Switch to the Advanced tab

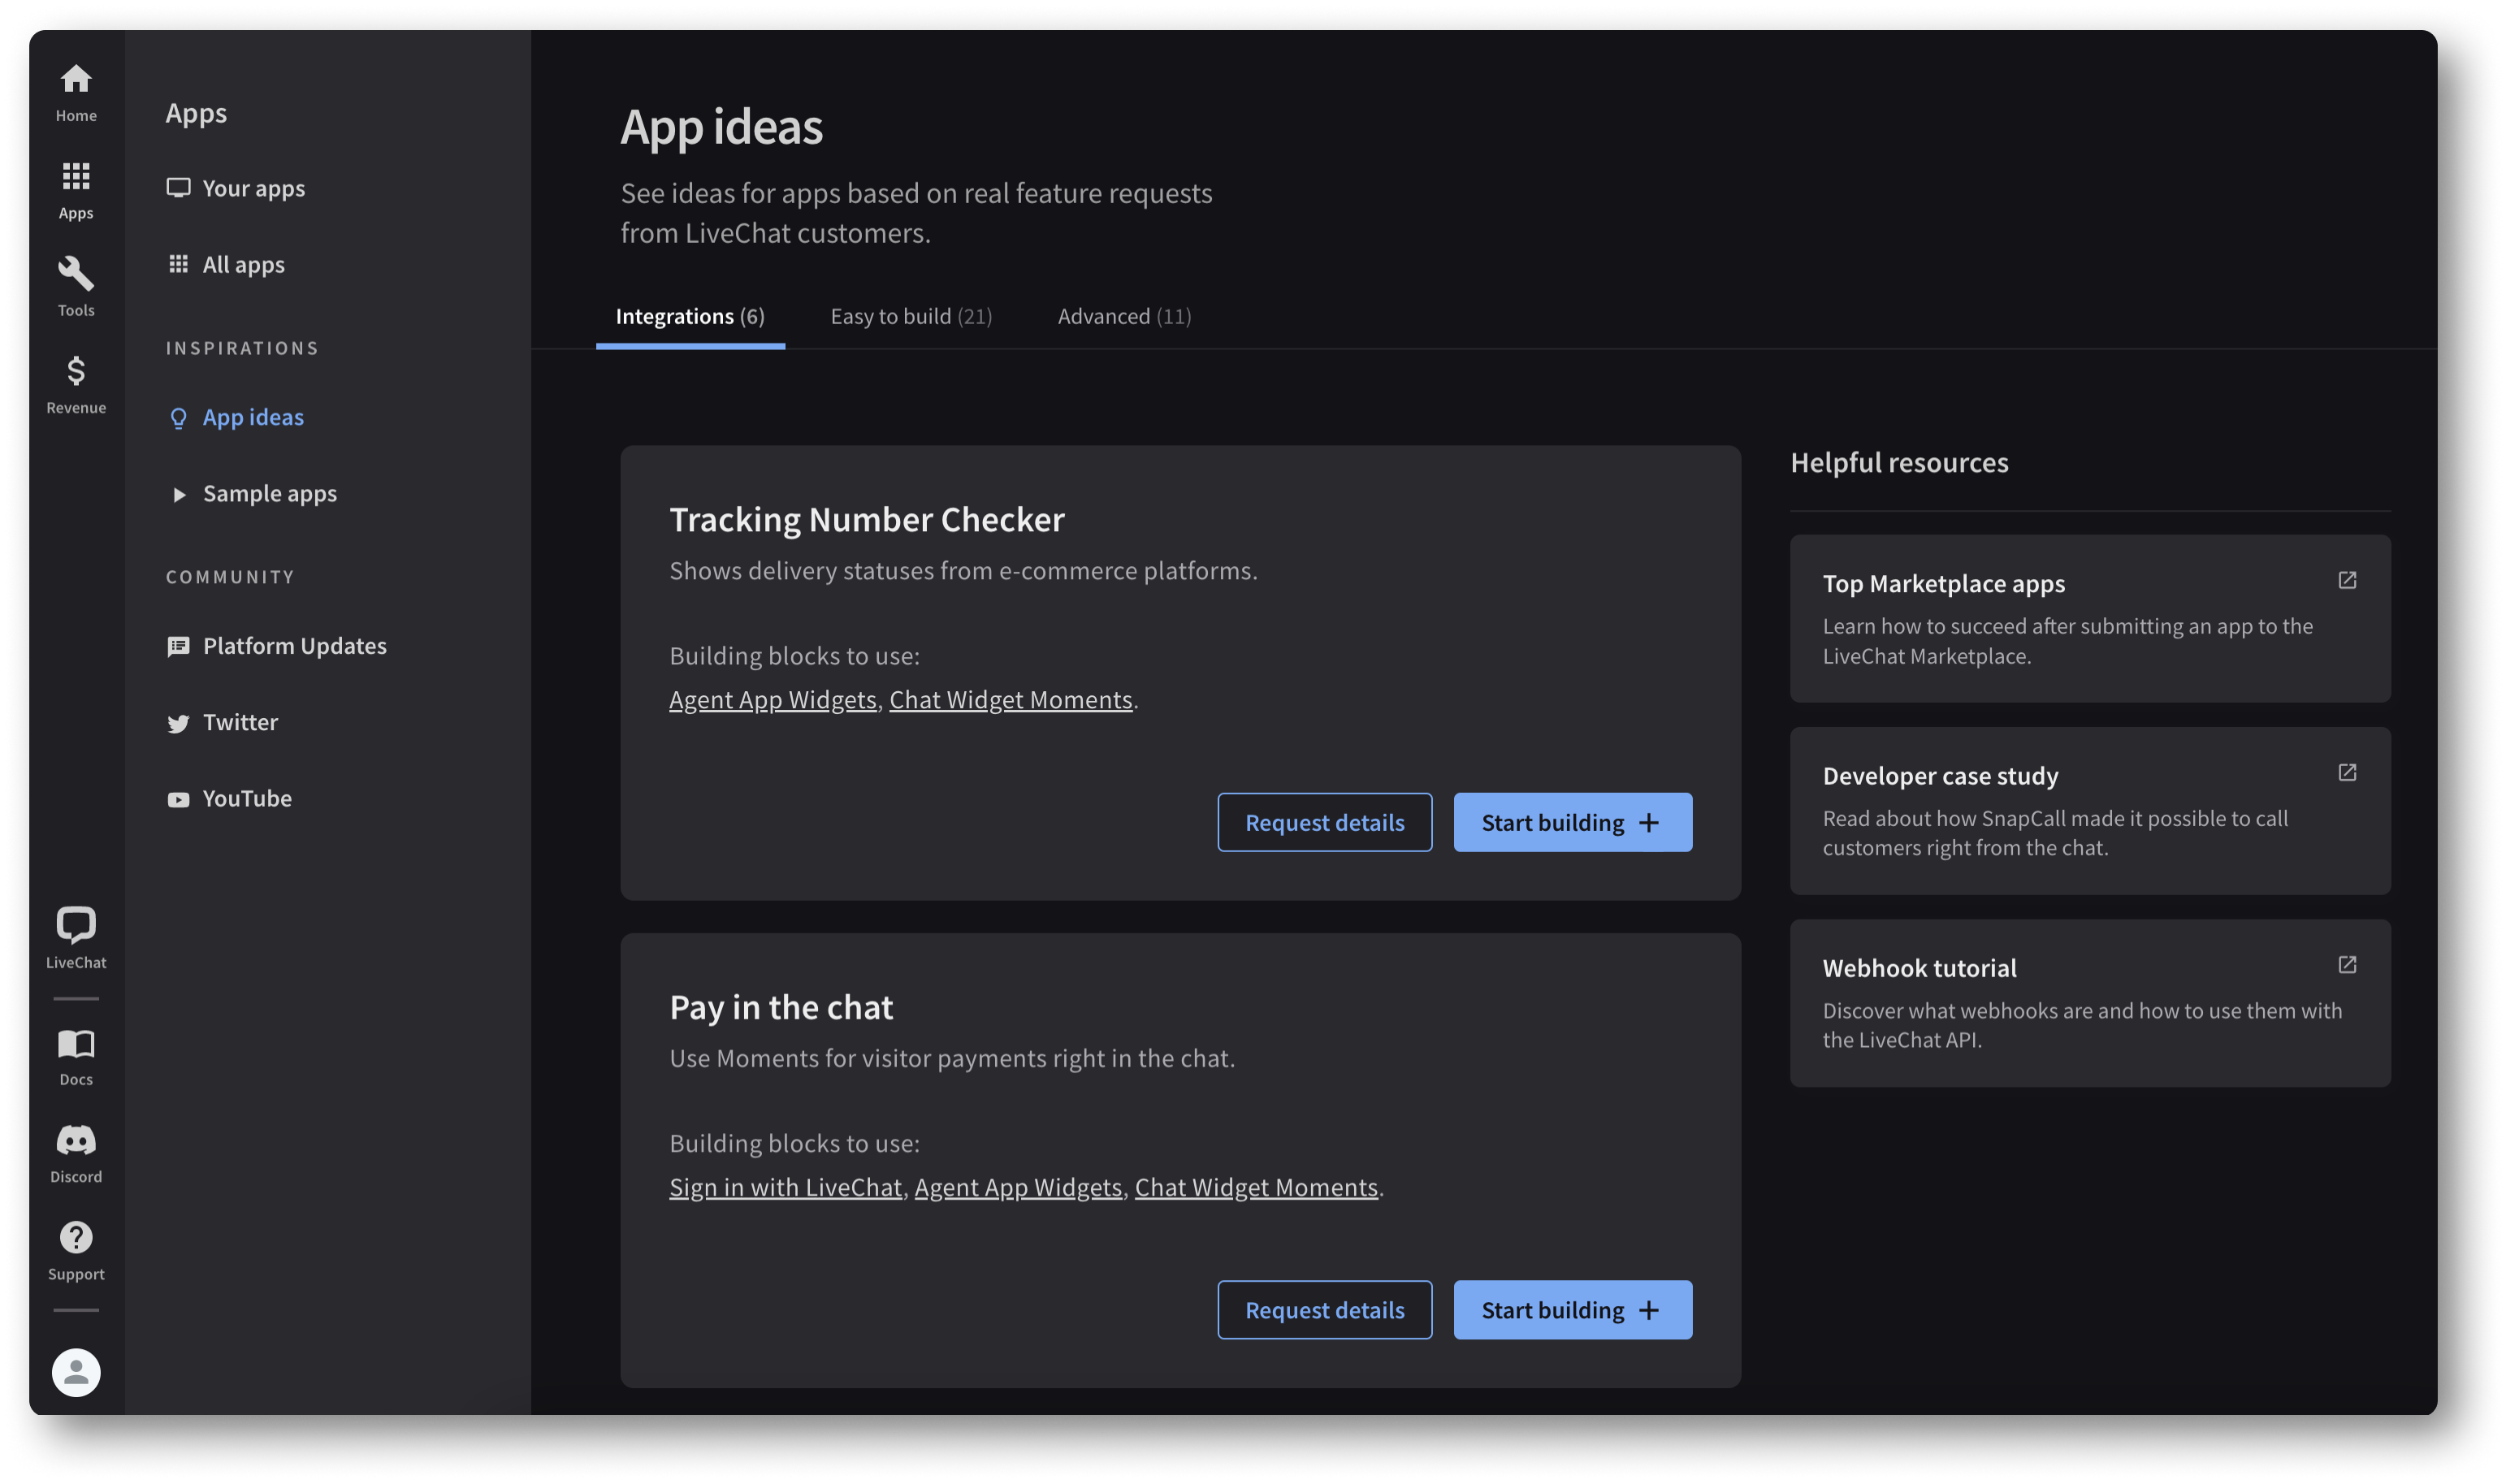(1124, 316)
